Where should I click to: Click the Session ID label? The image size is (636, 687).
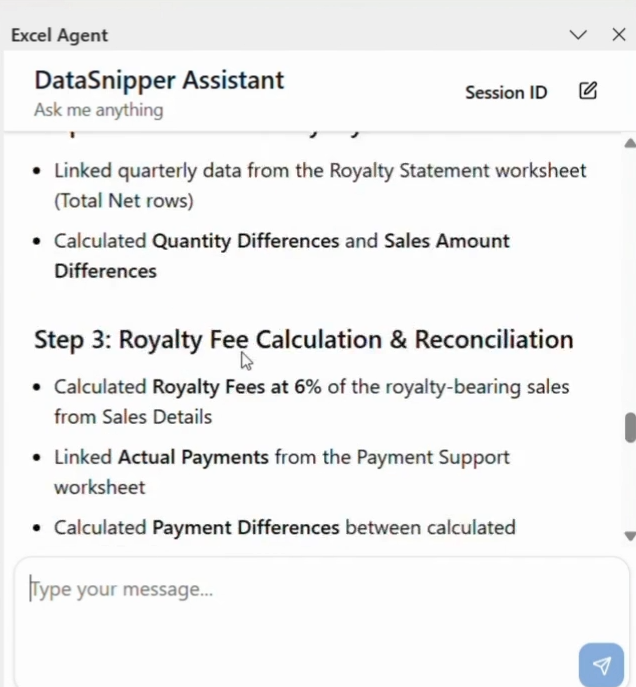point(506,93)
